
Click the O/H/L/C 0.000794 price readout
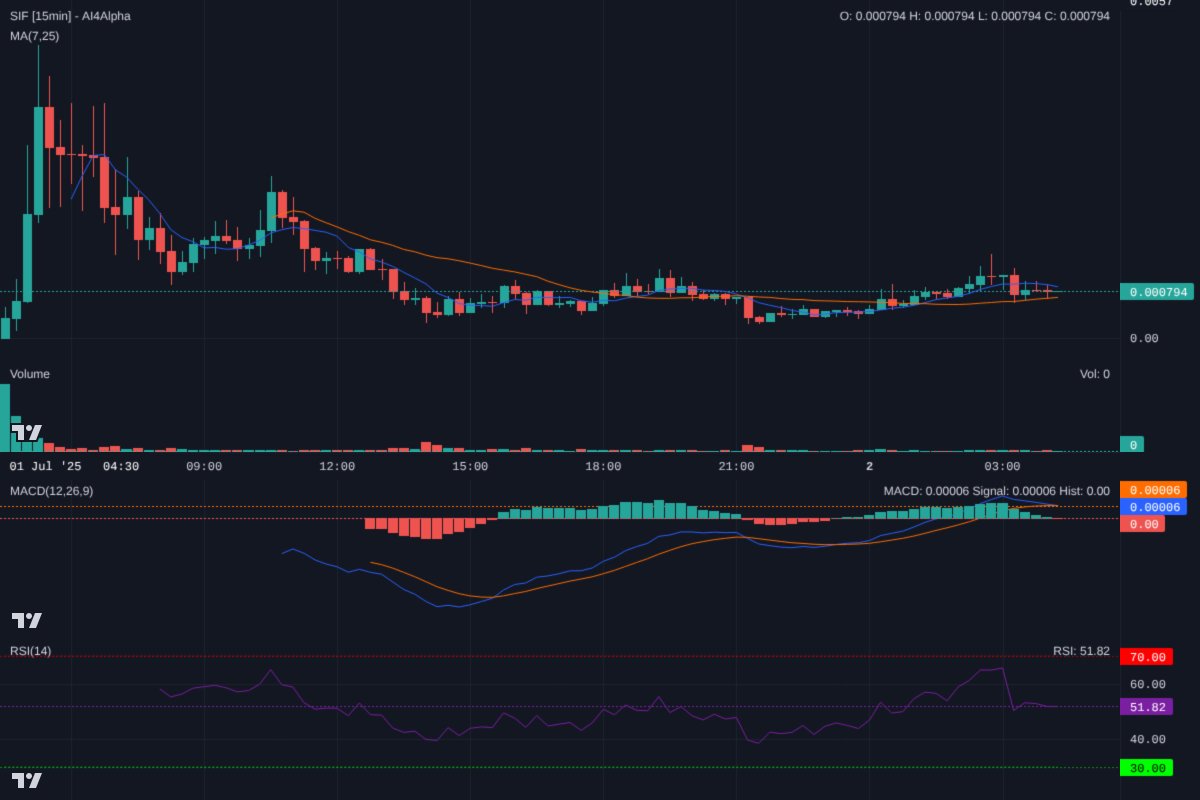[974, 16]
